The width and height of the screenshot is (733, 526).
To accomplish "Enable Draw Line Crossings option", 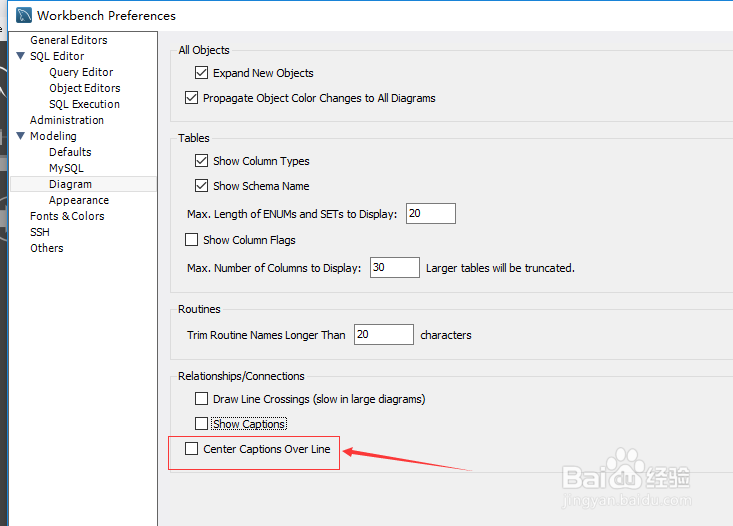I will click(201, 398).
